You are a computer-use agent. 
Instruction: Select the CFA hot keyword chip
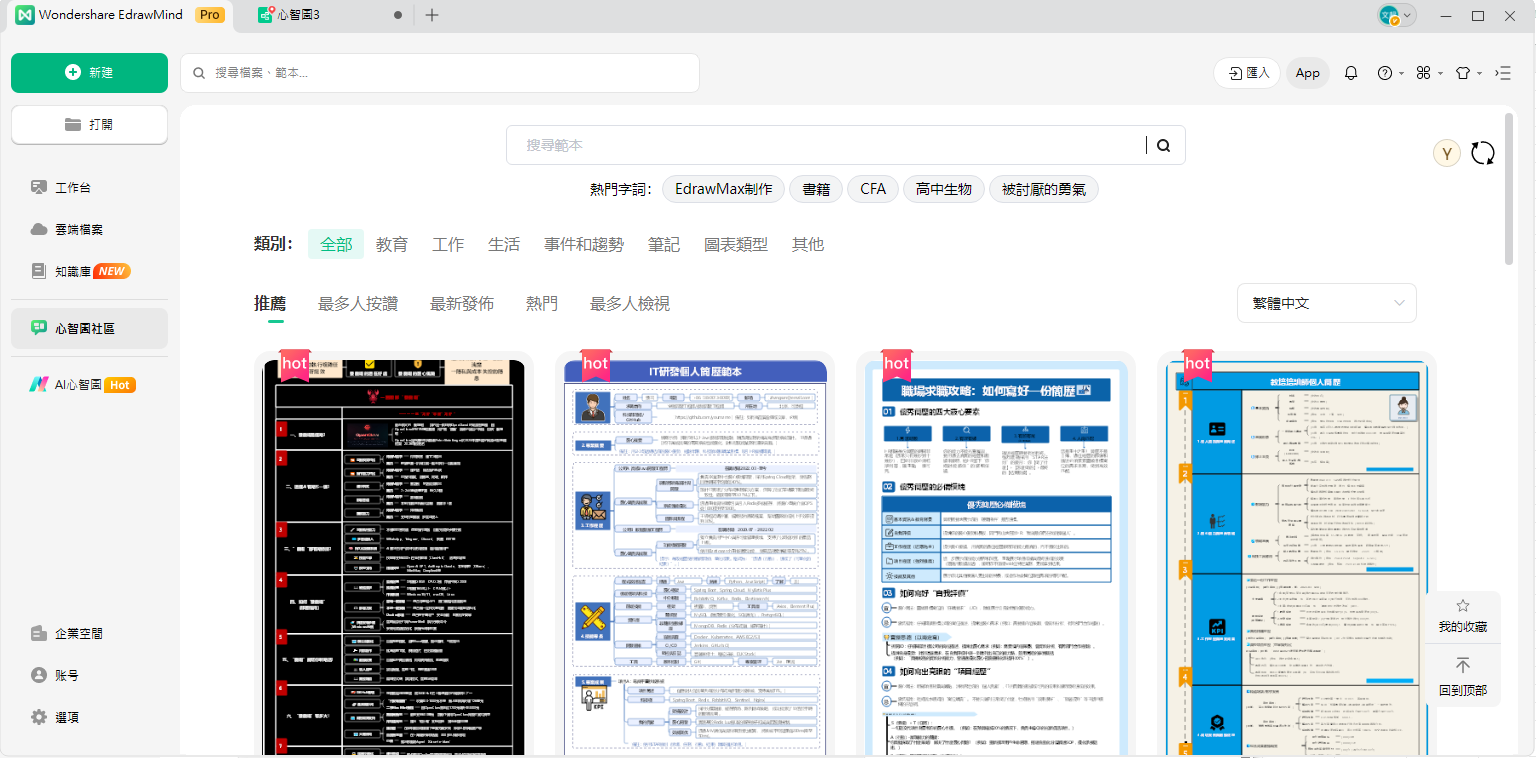pos(872,188)
